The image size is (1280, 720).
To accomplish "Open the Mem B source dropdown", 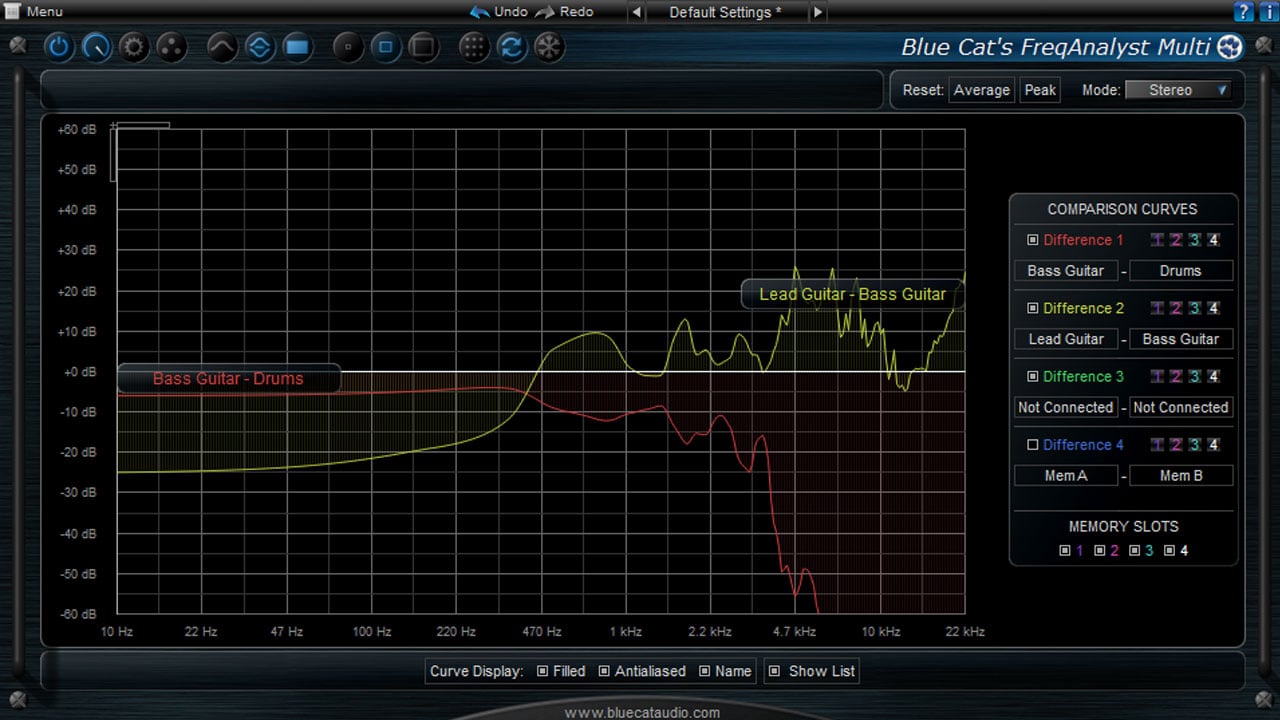I will [x=1181, y=476].
